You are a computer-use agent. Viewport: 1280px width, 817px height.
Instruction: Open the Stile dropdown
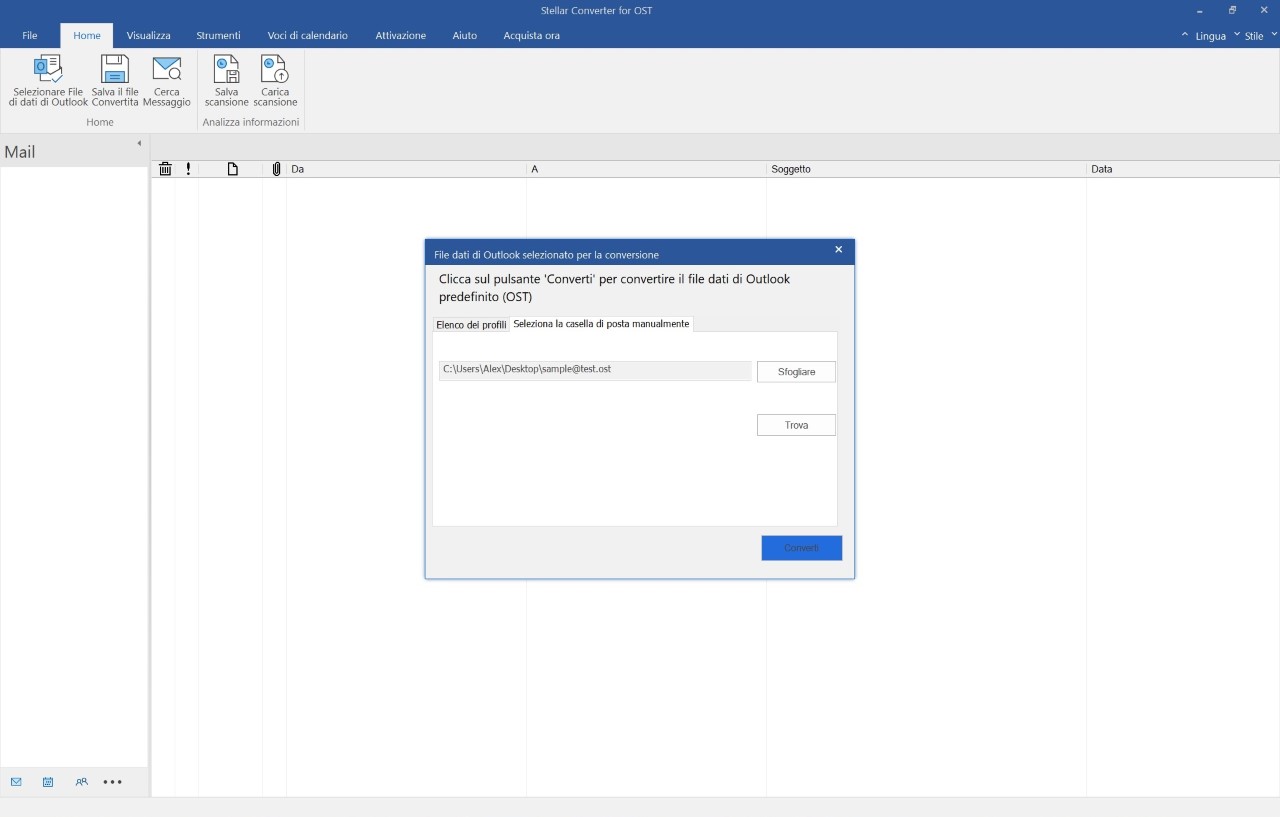pyautogui.click(x=1256, y=35)
